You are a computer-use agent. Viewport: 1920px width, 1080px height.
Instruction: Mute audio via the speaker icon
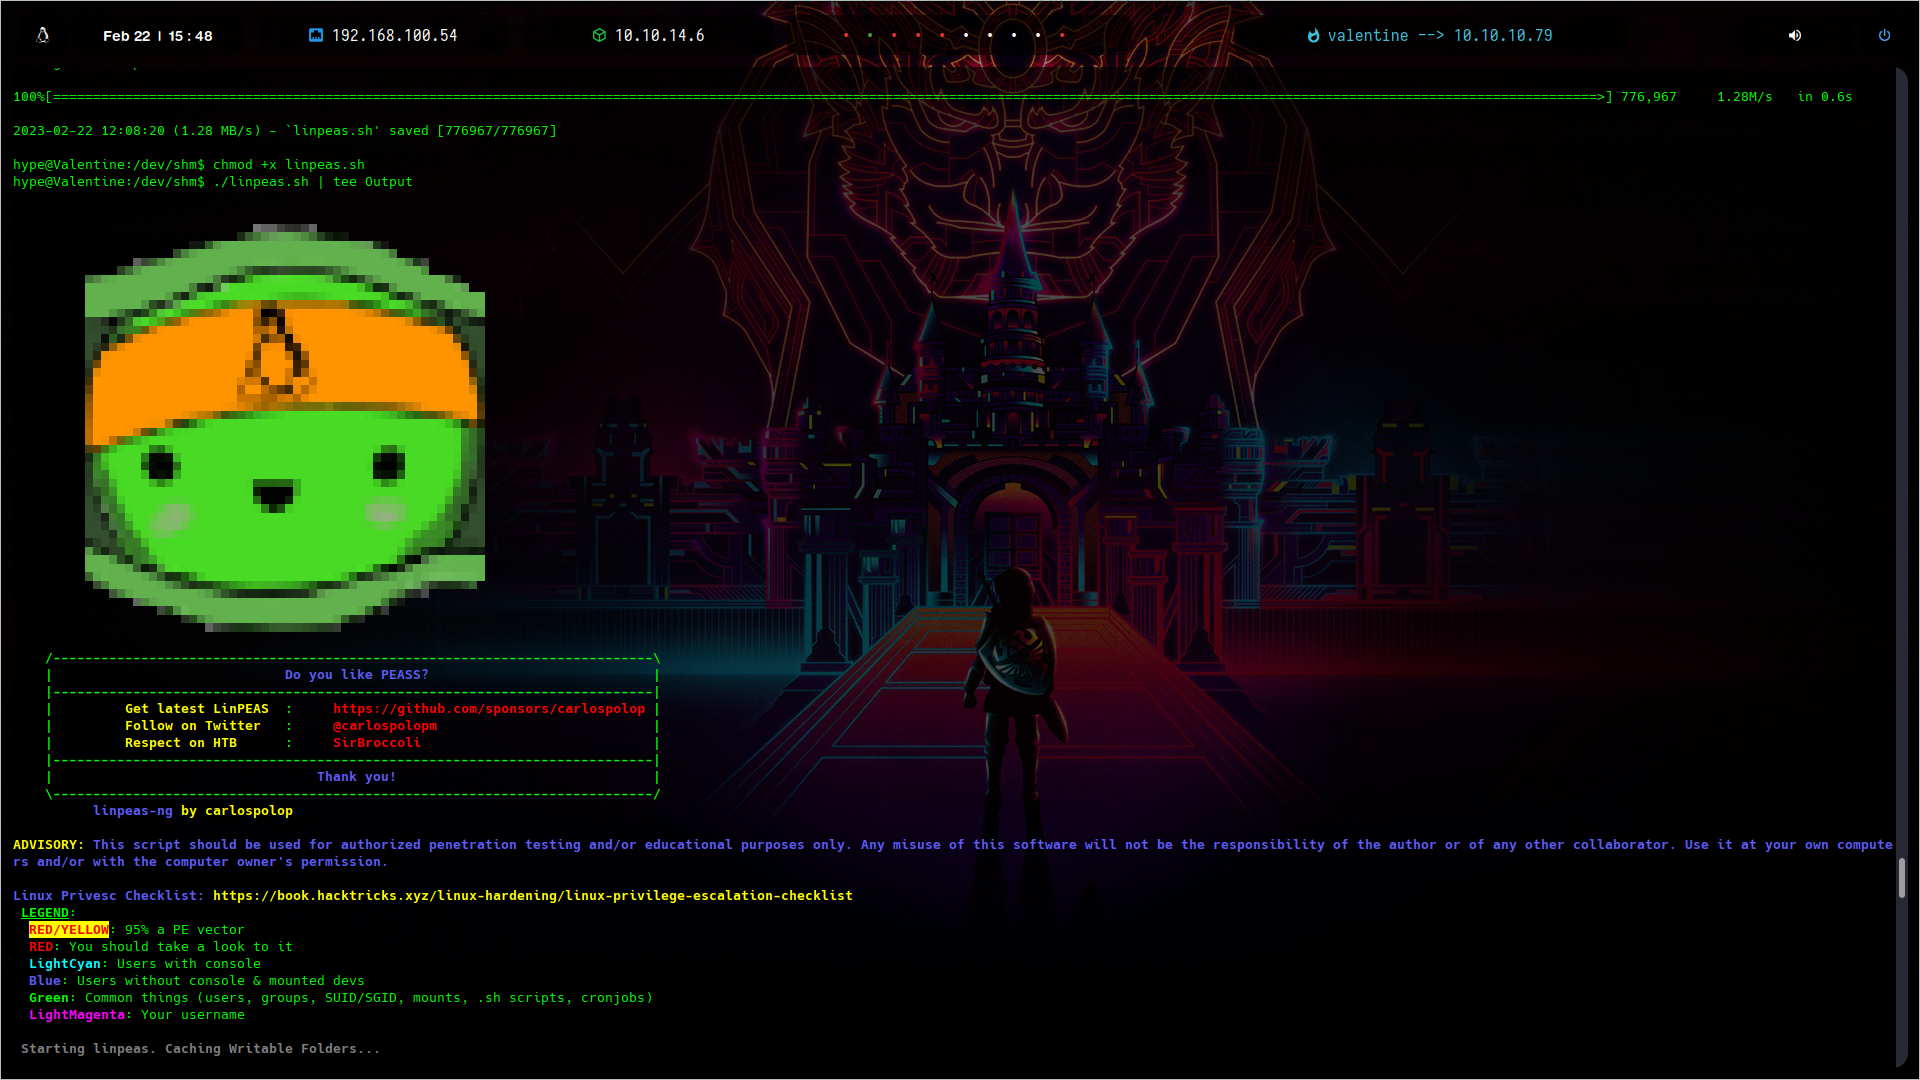coord(1795,35)
